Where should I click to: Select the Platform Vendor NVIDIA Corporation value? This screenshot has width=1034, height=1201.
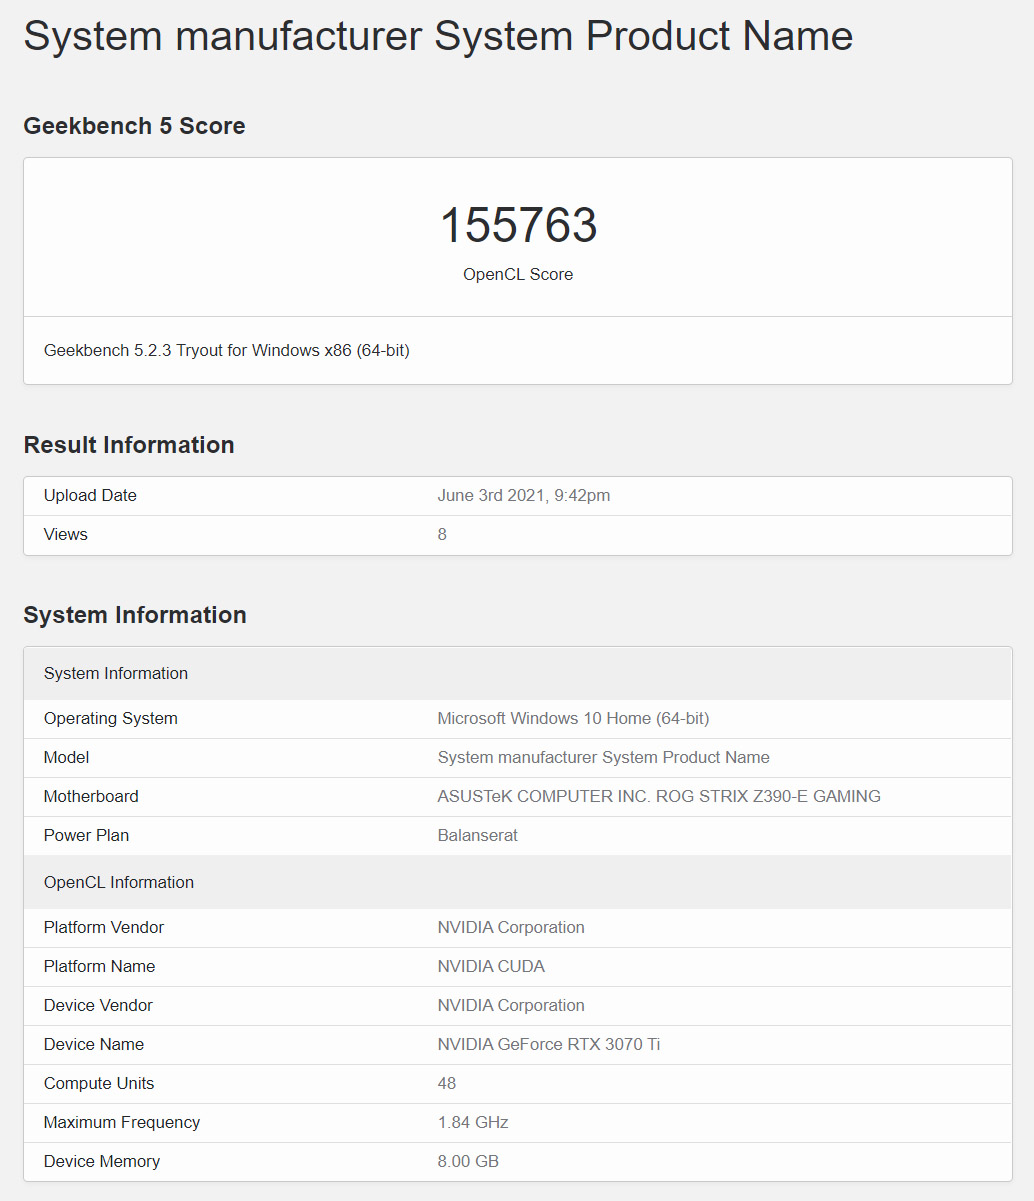pyautogui.click(x=511, y=927)
